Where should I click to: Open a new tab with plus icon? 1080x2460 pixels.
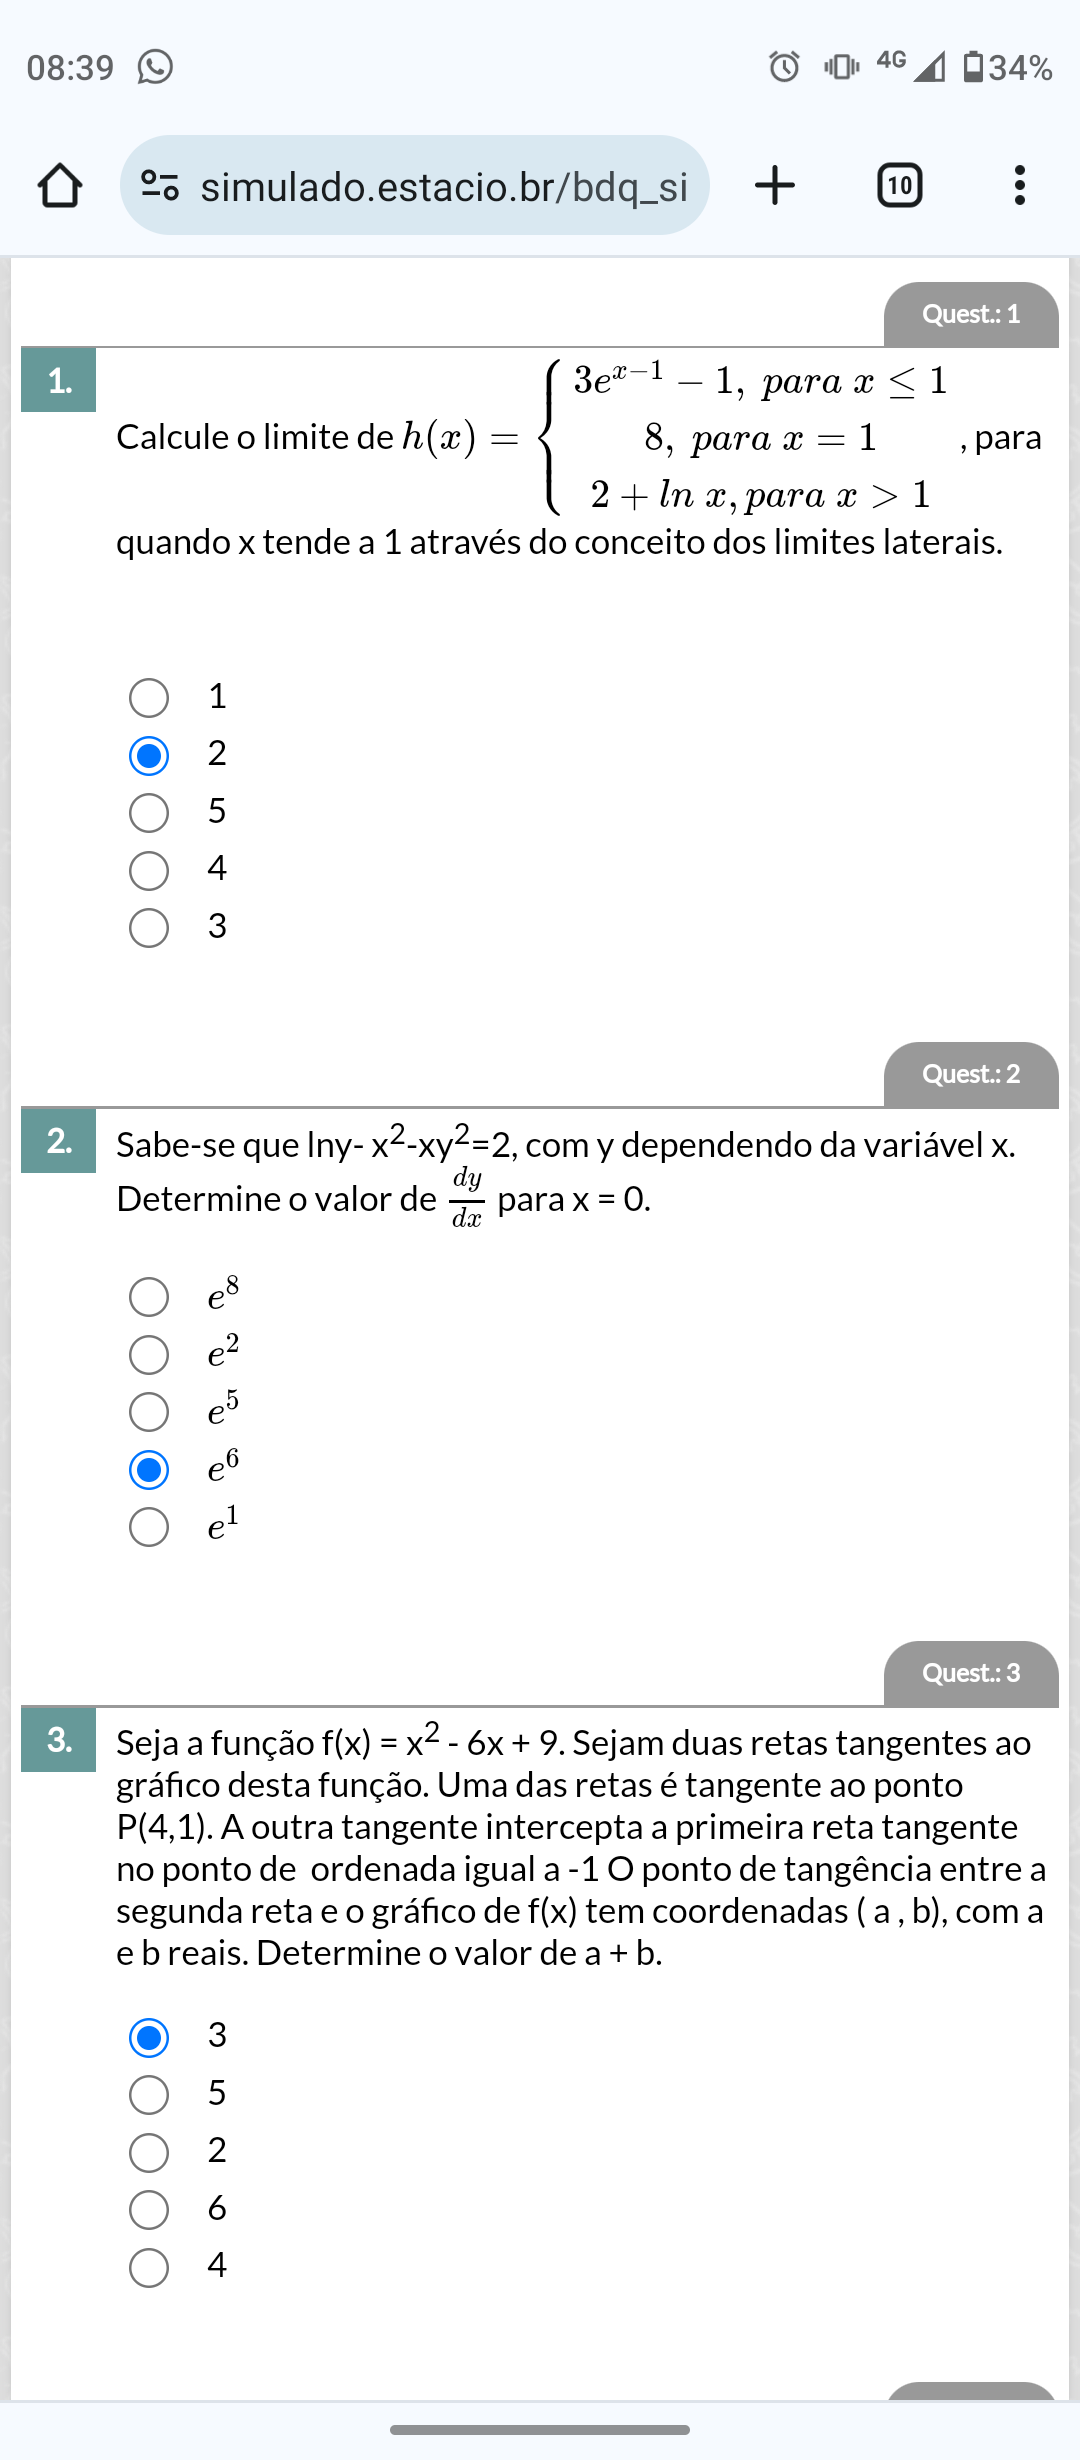(x=775, y=186)
